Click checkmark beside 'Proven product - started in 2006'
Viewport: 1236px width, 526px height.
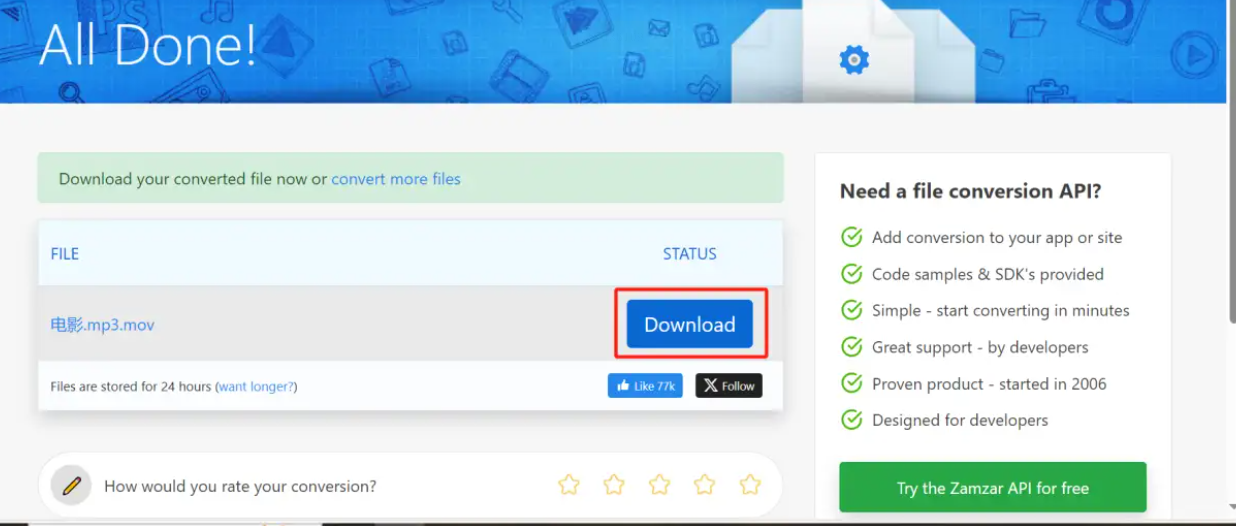tap(852, 384)
